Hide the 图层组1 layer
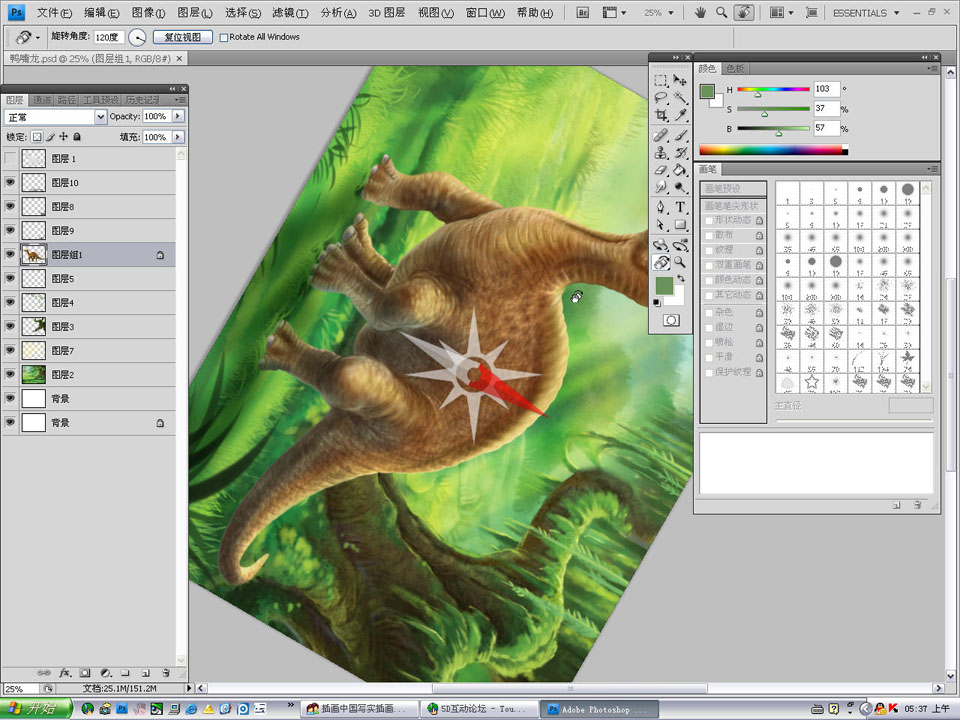 10,254
